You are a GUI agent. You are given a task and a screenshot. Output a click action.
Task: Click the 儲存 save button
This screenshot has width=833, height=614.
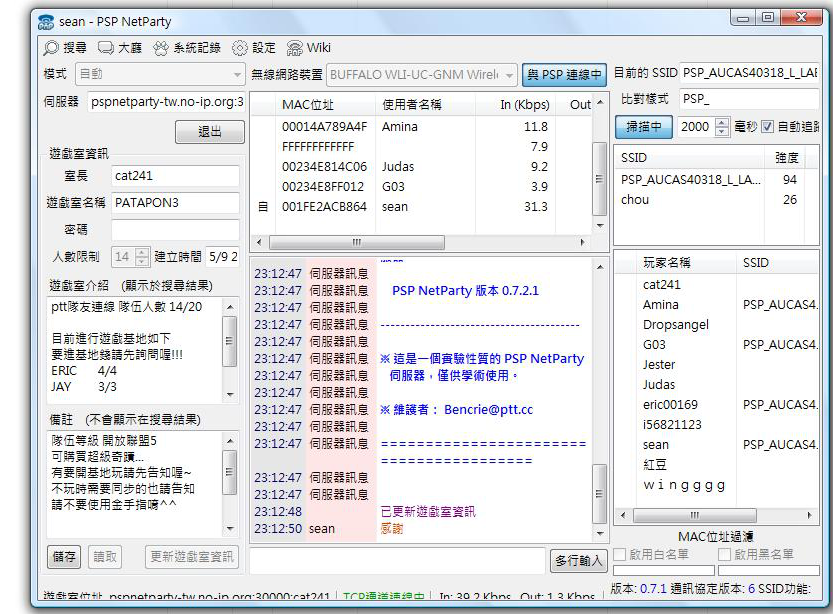pos(64,557)
